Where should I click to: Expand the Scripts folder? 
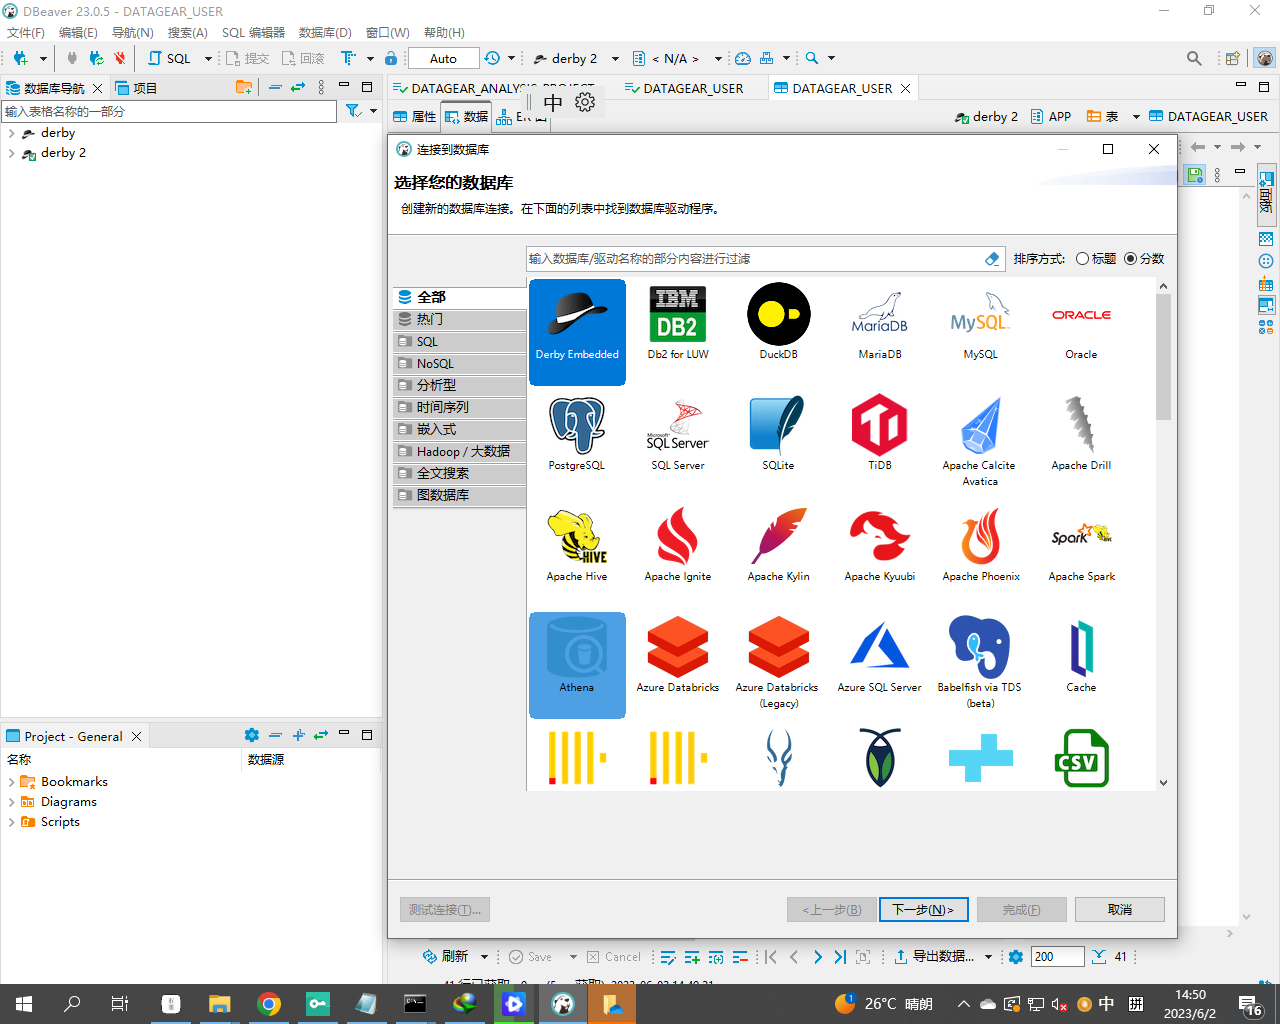pyautogui.click(x=11, y=822)
